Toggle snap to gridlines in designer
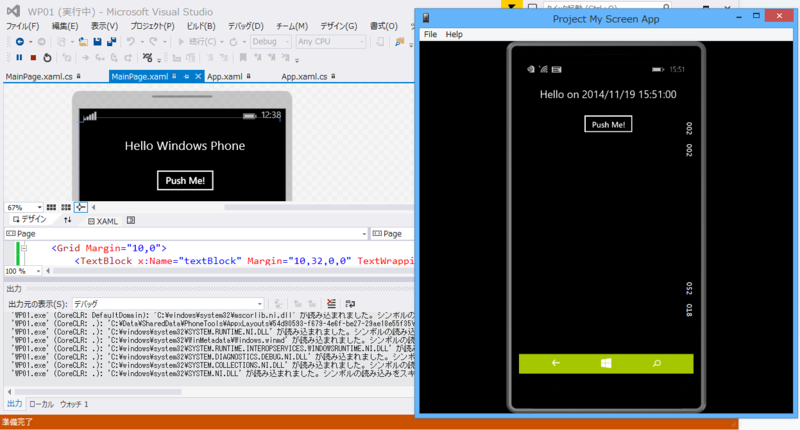This screenshot has height=430, width=800. coord(66,207)
